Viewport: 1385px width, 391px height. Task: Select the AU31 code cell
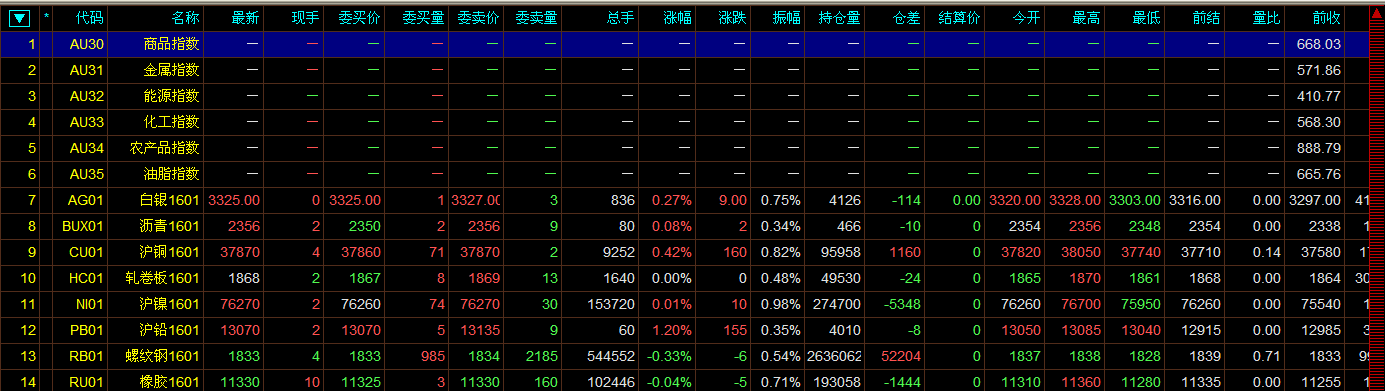click(x=87, y=70)
